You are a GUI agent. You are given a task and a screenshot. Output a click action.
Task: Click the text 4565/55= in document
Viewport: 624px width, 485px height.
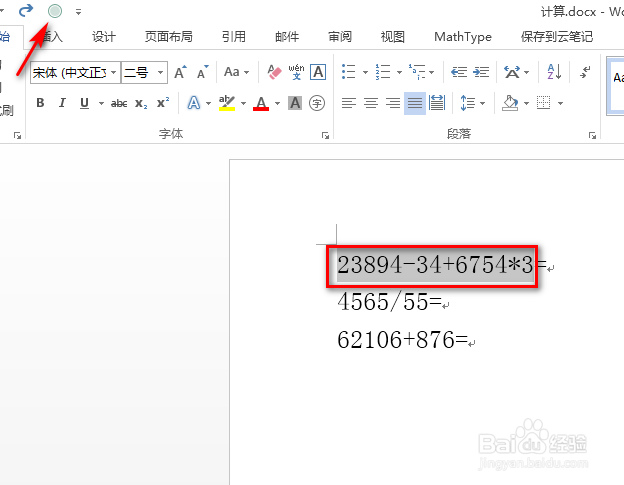[x=390, y=302]
